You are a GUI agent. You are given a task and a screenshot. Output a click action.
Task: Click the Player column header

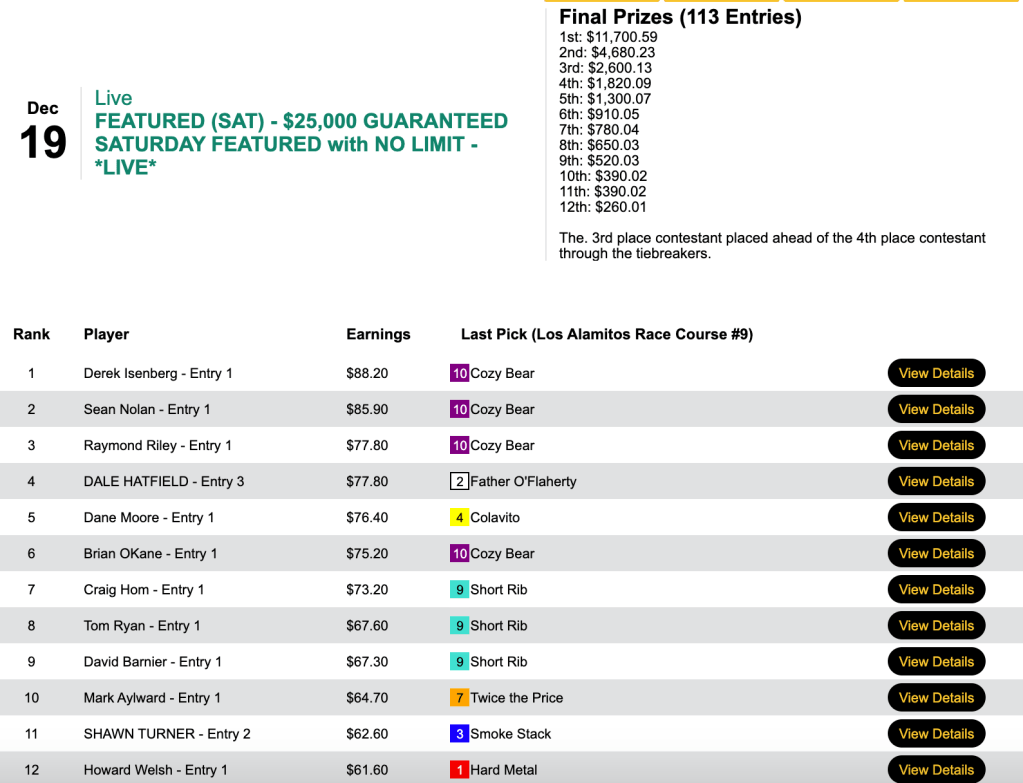click(106, 334)
